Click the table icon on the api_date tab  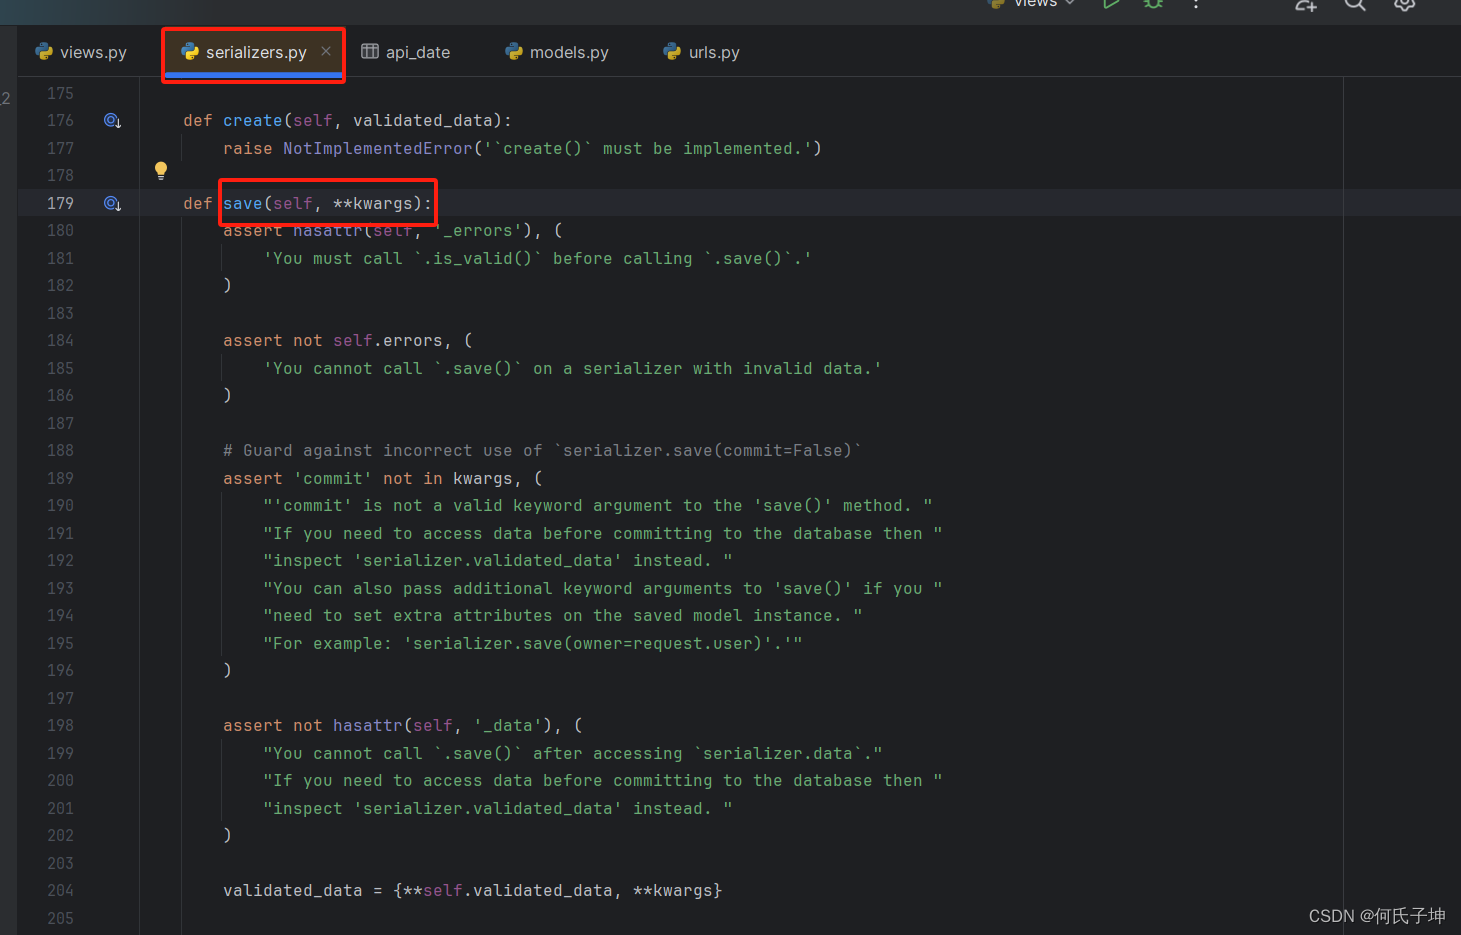(370, 51)
